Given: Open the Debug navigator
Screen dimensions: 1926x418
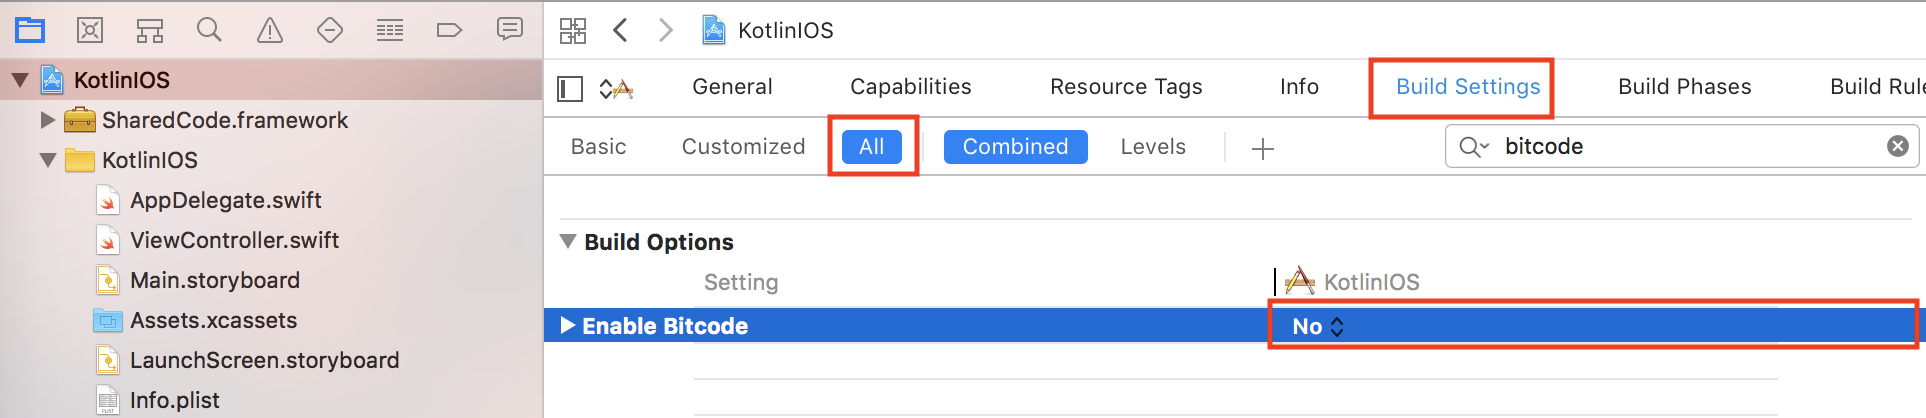Looking at the screenshot, I should tap(390, 30).
